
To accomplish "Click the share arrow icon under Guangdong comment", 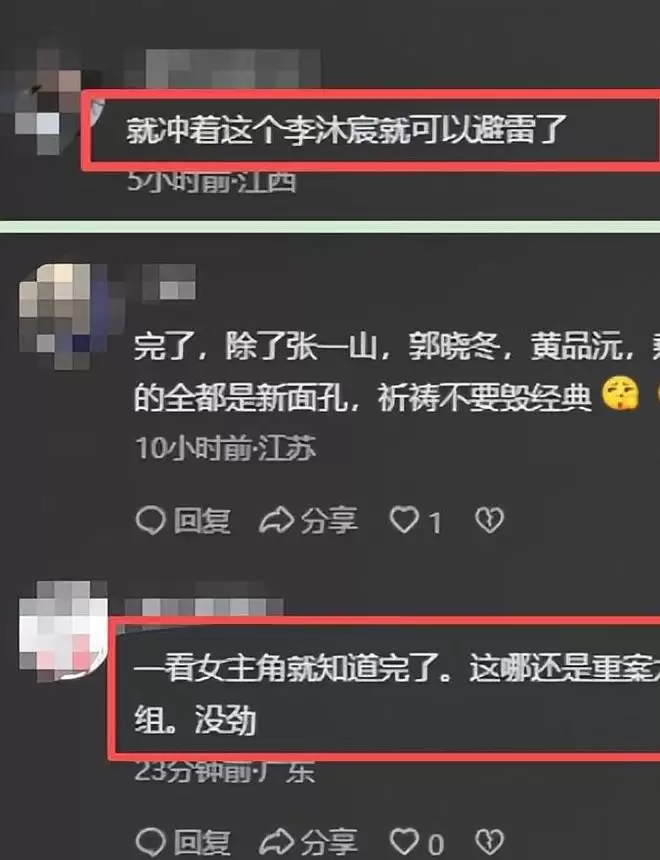I will point(276,842).
